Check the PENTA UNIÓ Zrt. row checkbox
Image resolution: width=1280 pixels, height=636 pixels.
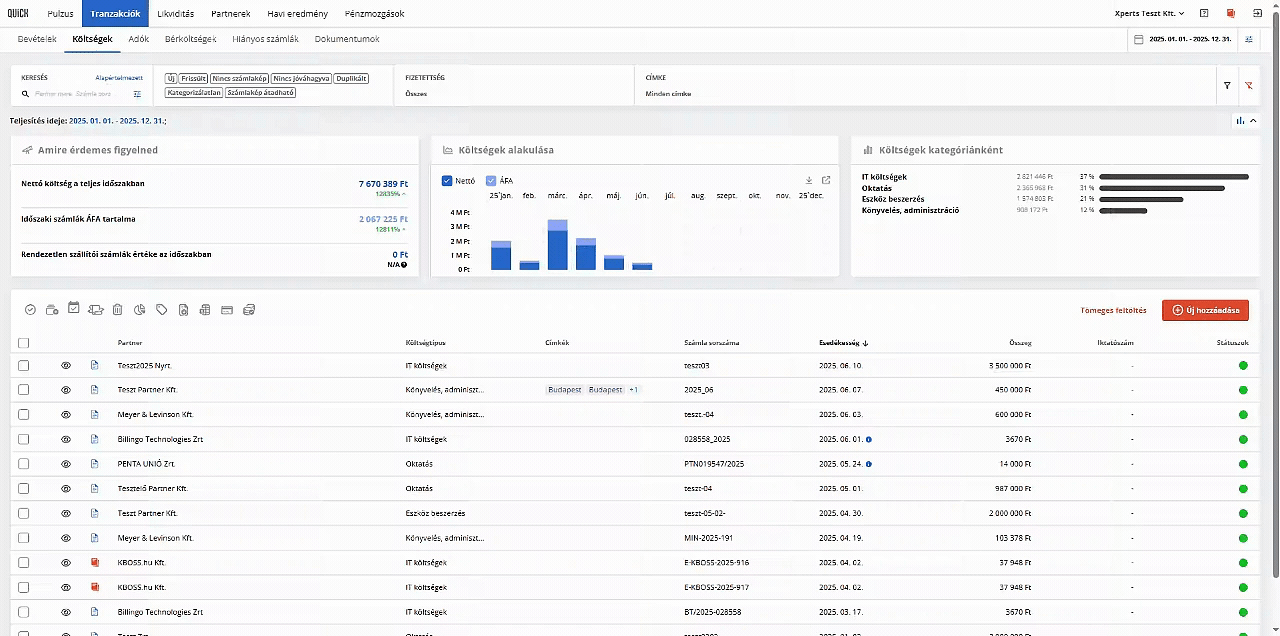coord(24,464)
